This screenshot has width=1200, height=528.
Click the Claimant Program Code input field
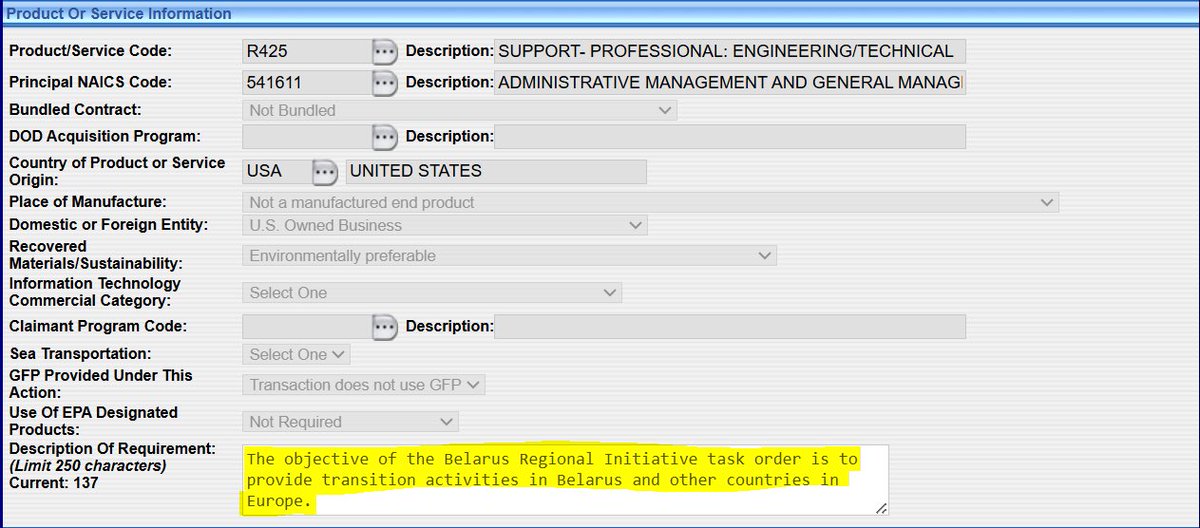point(308,326)
